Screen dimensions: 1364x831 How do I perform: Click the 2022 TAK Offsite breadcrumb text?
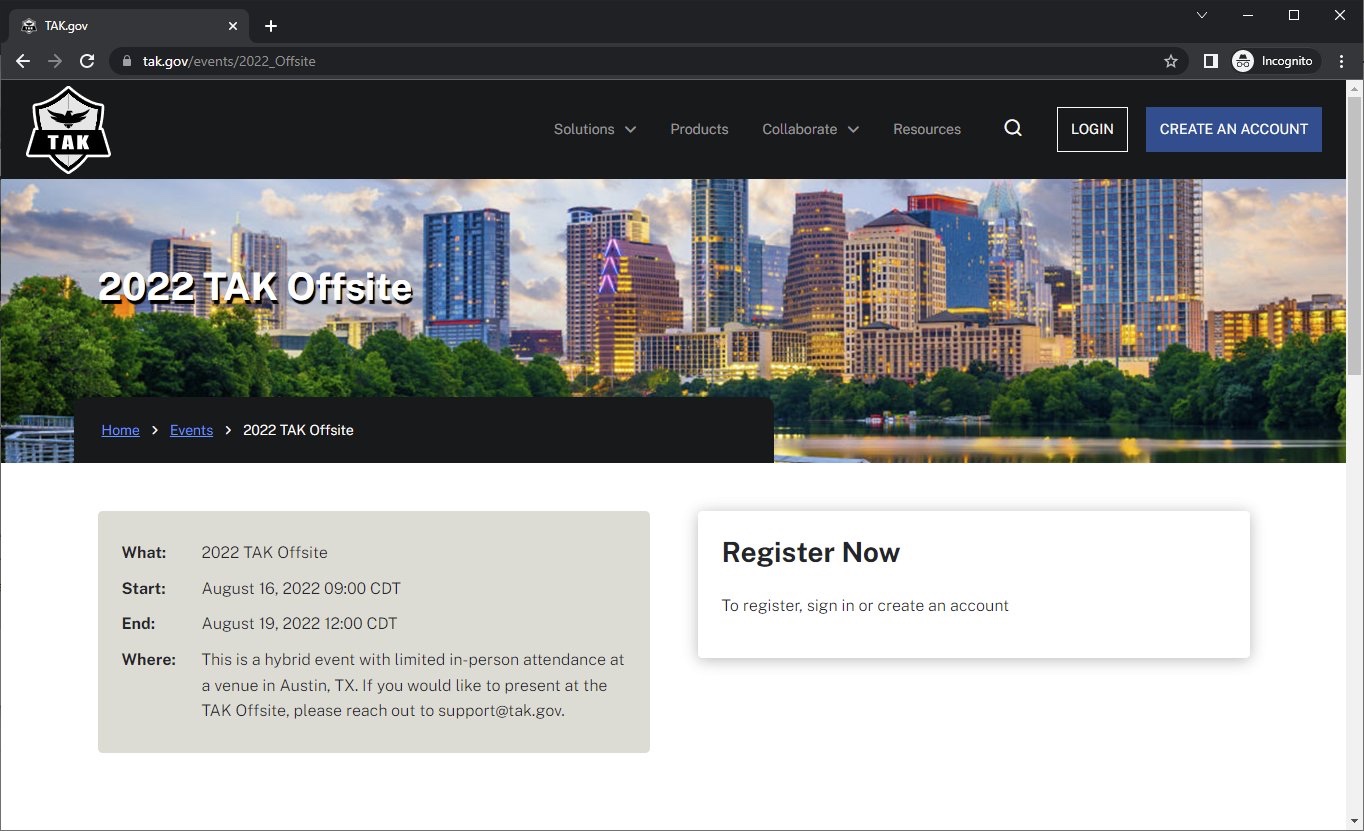click(x=298, y=430)
